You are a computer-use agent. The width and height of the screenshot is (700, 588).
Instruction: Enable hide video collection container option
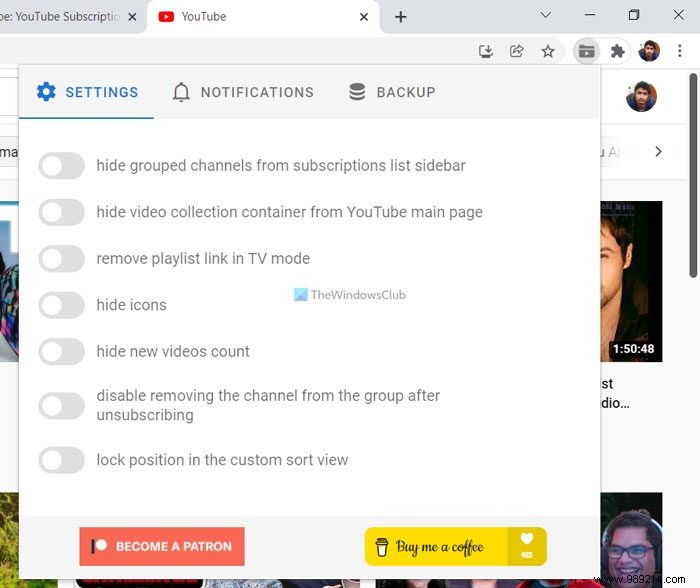pyautogui.click(x=61, y=212)
